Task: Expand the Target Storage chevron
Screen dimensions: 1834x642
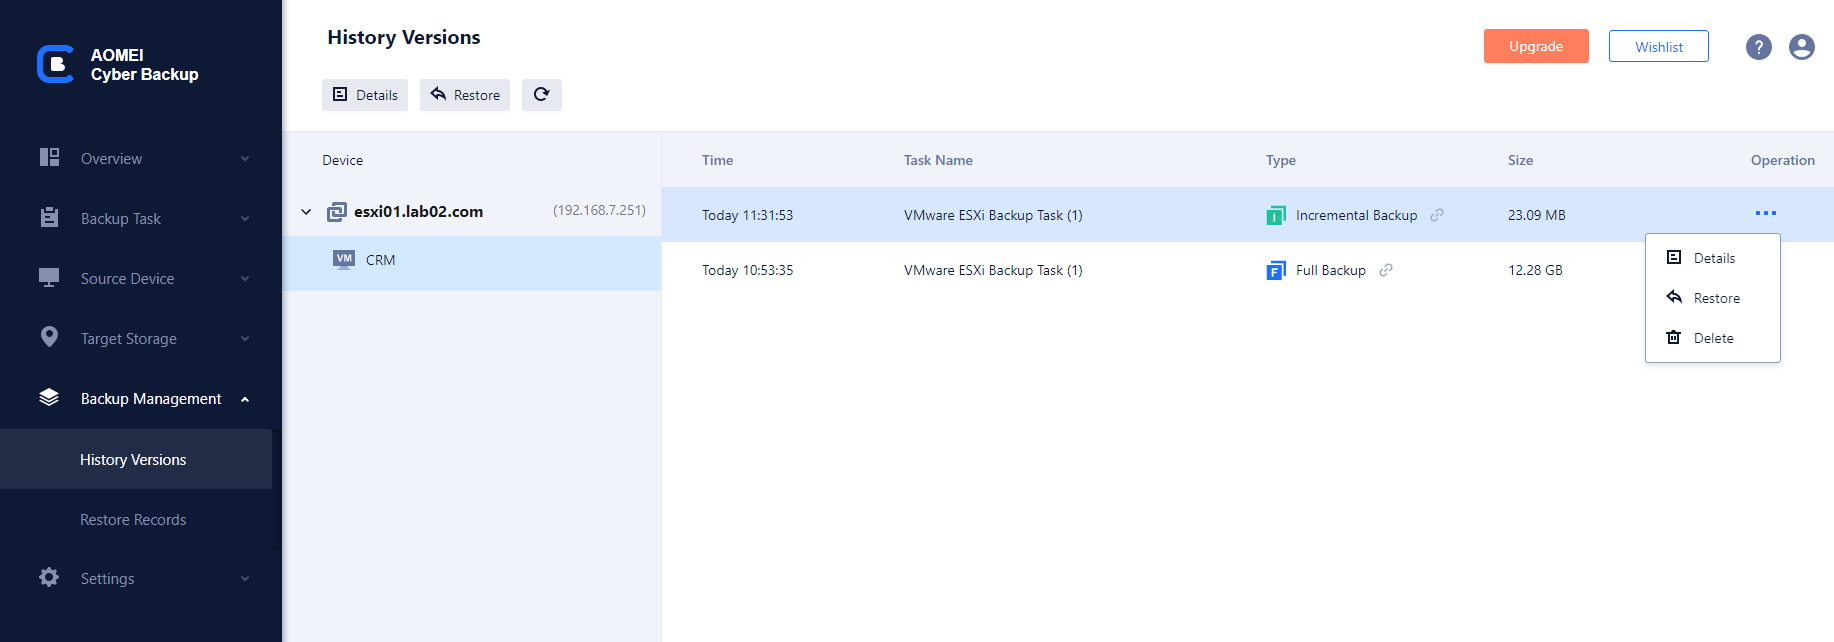Action: 245,339
